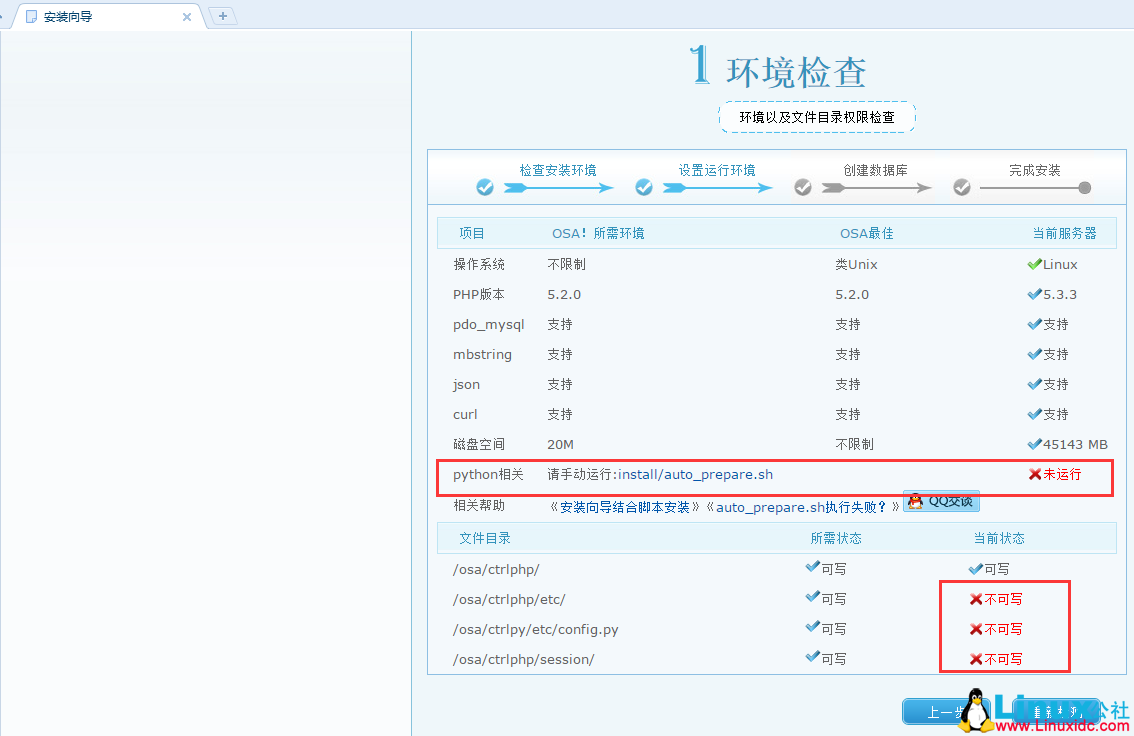Click the red X icon beside 未运行
1134x736 pixels.
tap(1033, 474)
